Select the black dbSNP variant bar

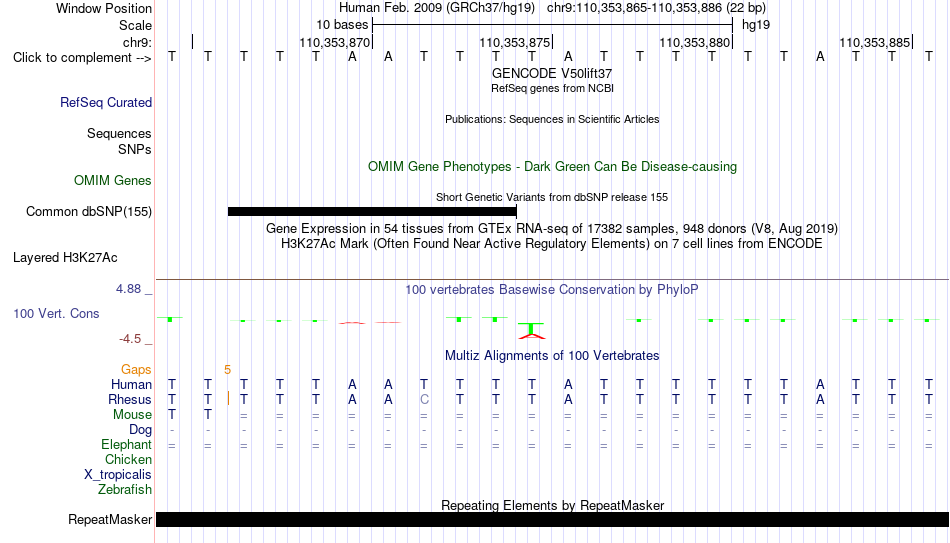pos(372,212)
